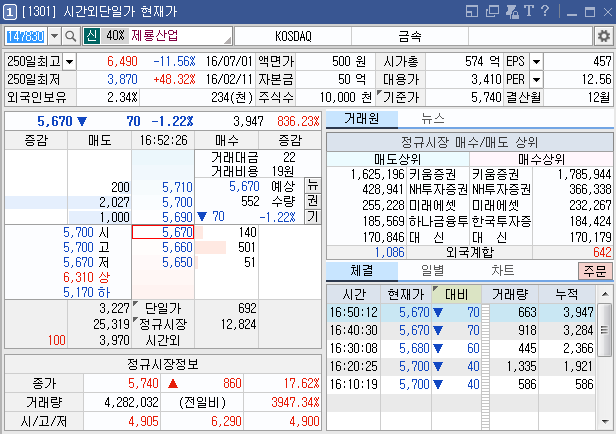
Task: Expand the PER selector dropdown
Action: point(536,80)
